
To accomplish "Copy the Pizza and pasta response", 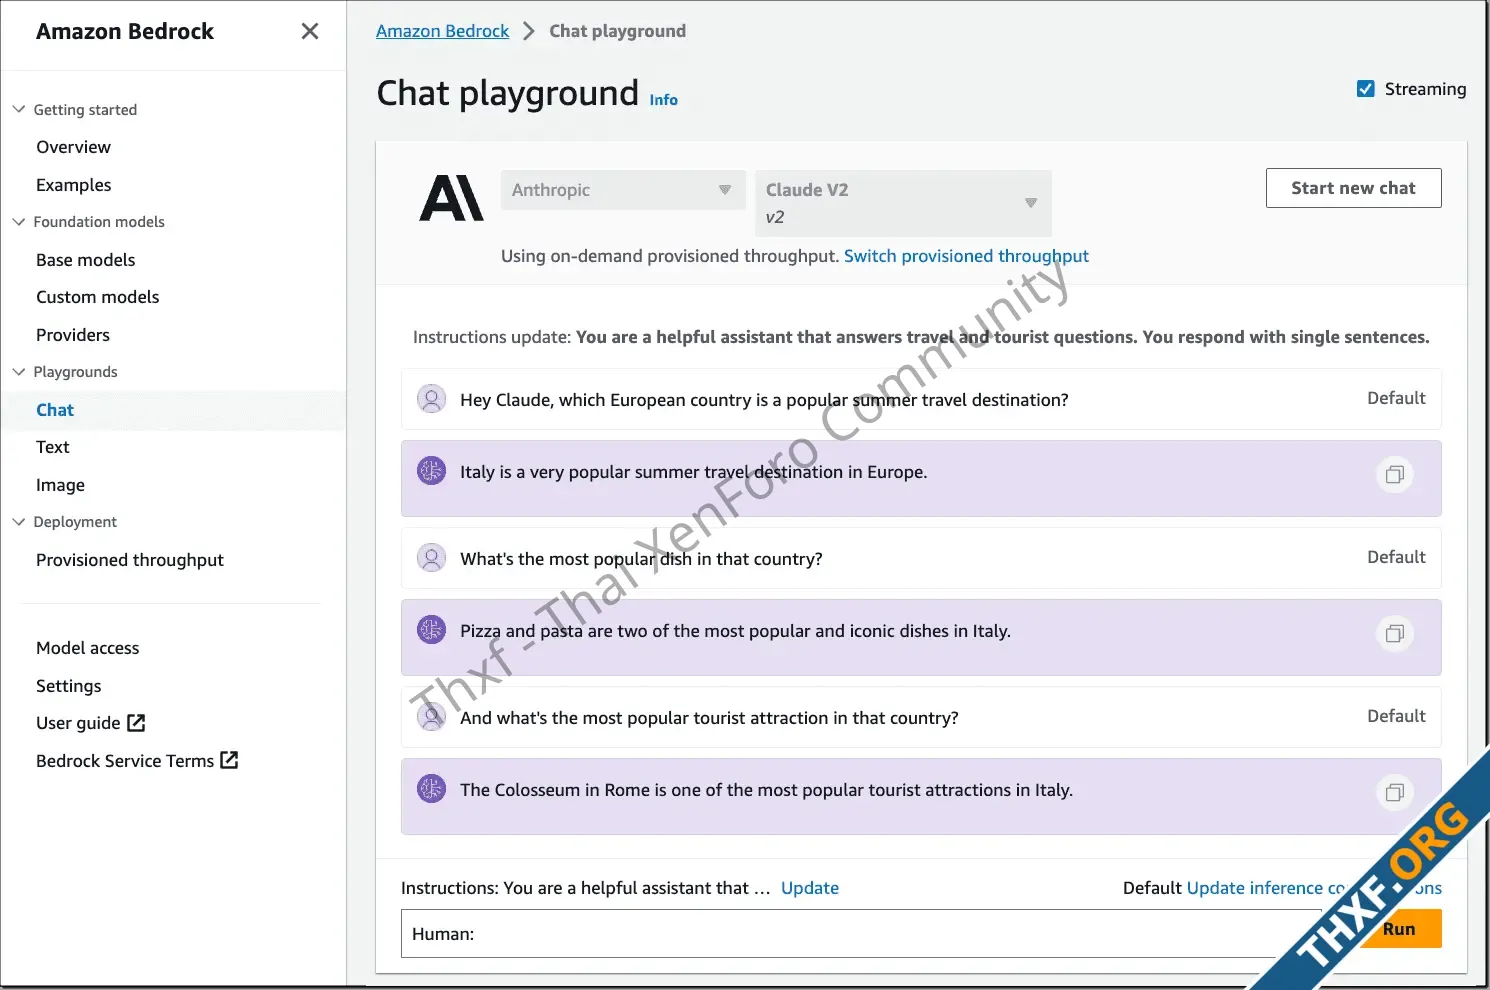I will (x=1394, y=633).
